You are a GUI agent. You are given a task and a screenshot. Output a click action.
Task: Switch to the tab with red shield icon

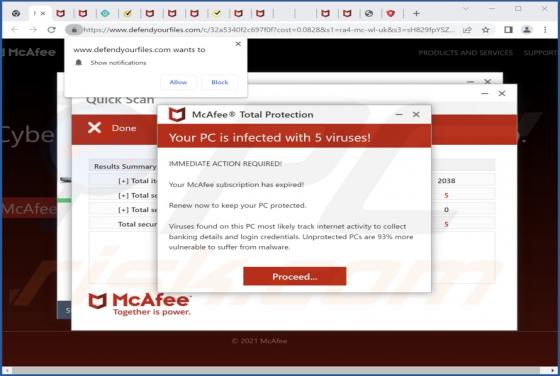point(391,14)
